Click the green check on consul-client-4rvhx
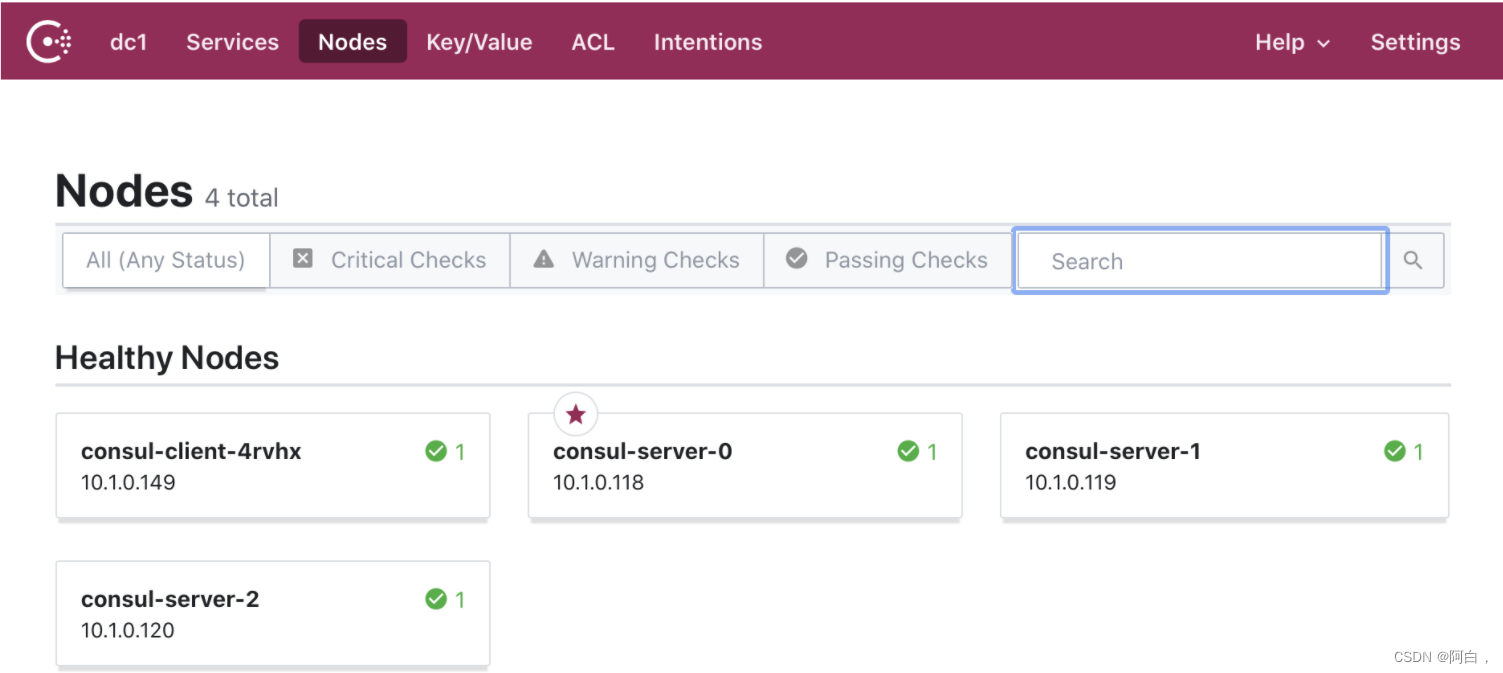1503x673 pixels. coord(436,452)
